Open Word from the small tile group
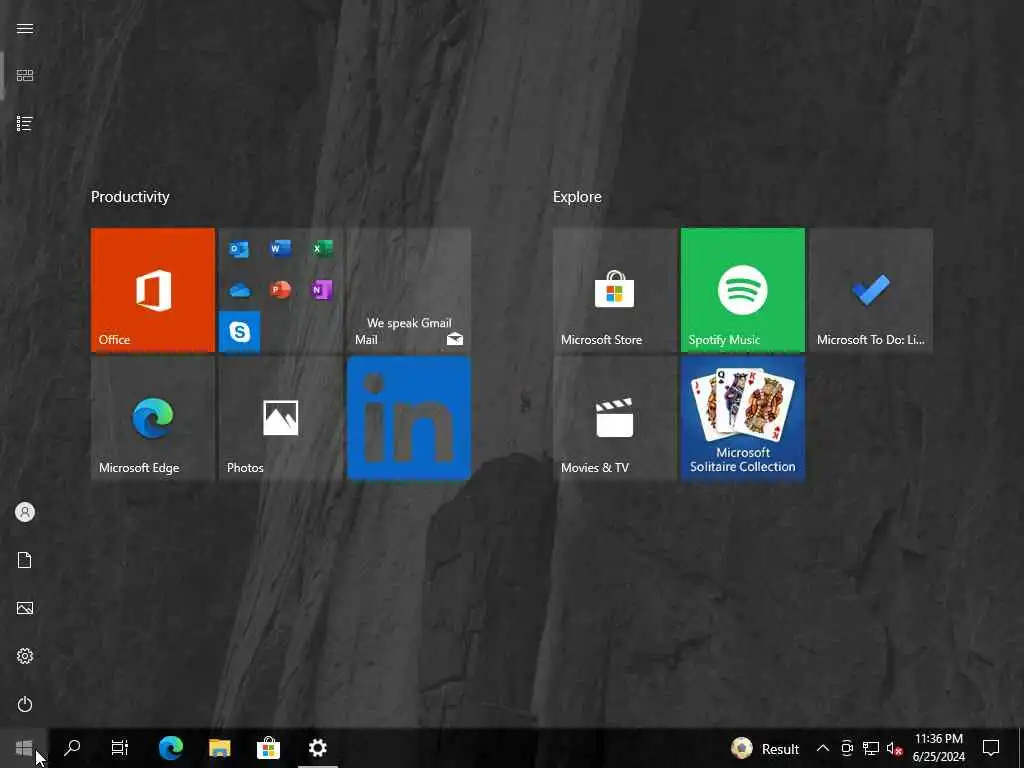This screenshot has height=768, width=1024. tap(280, 249)
